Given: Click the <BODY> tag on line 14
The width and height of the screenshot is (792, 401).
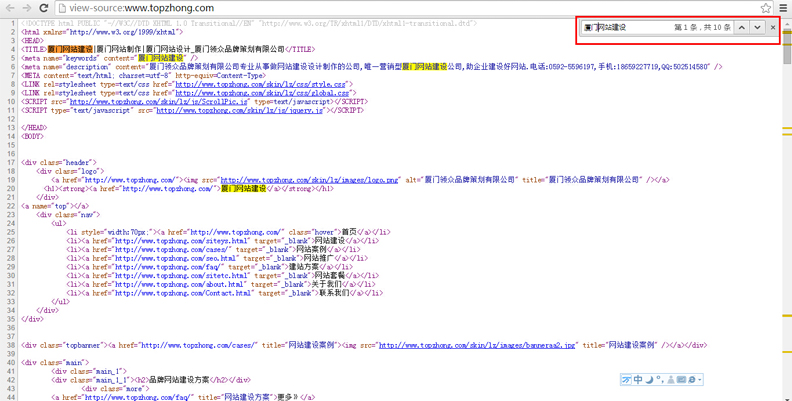Looking at the screenshot, I should [x=32, y=136].
